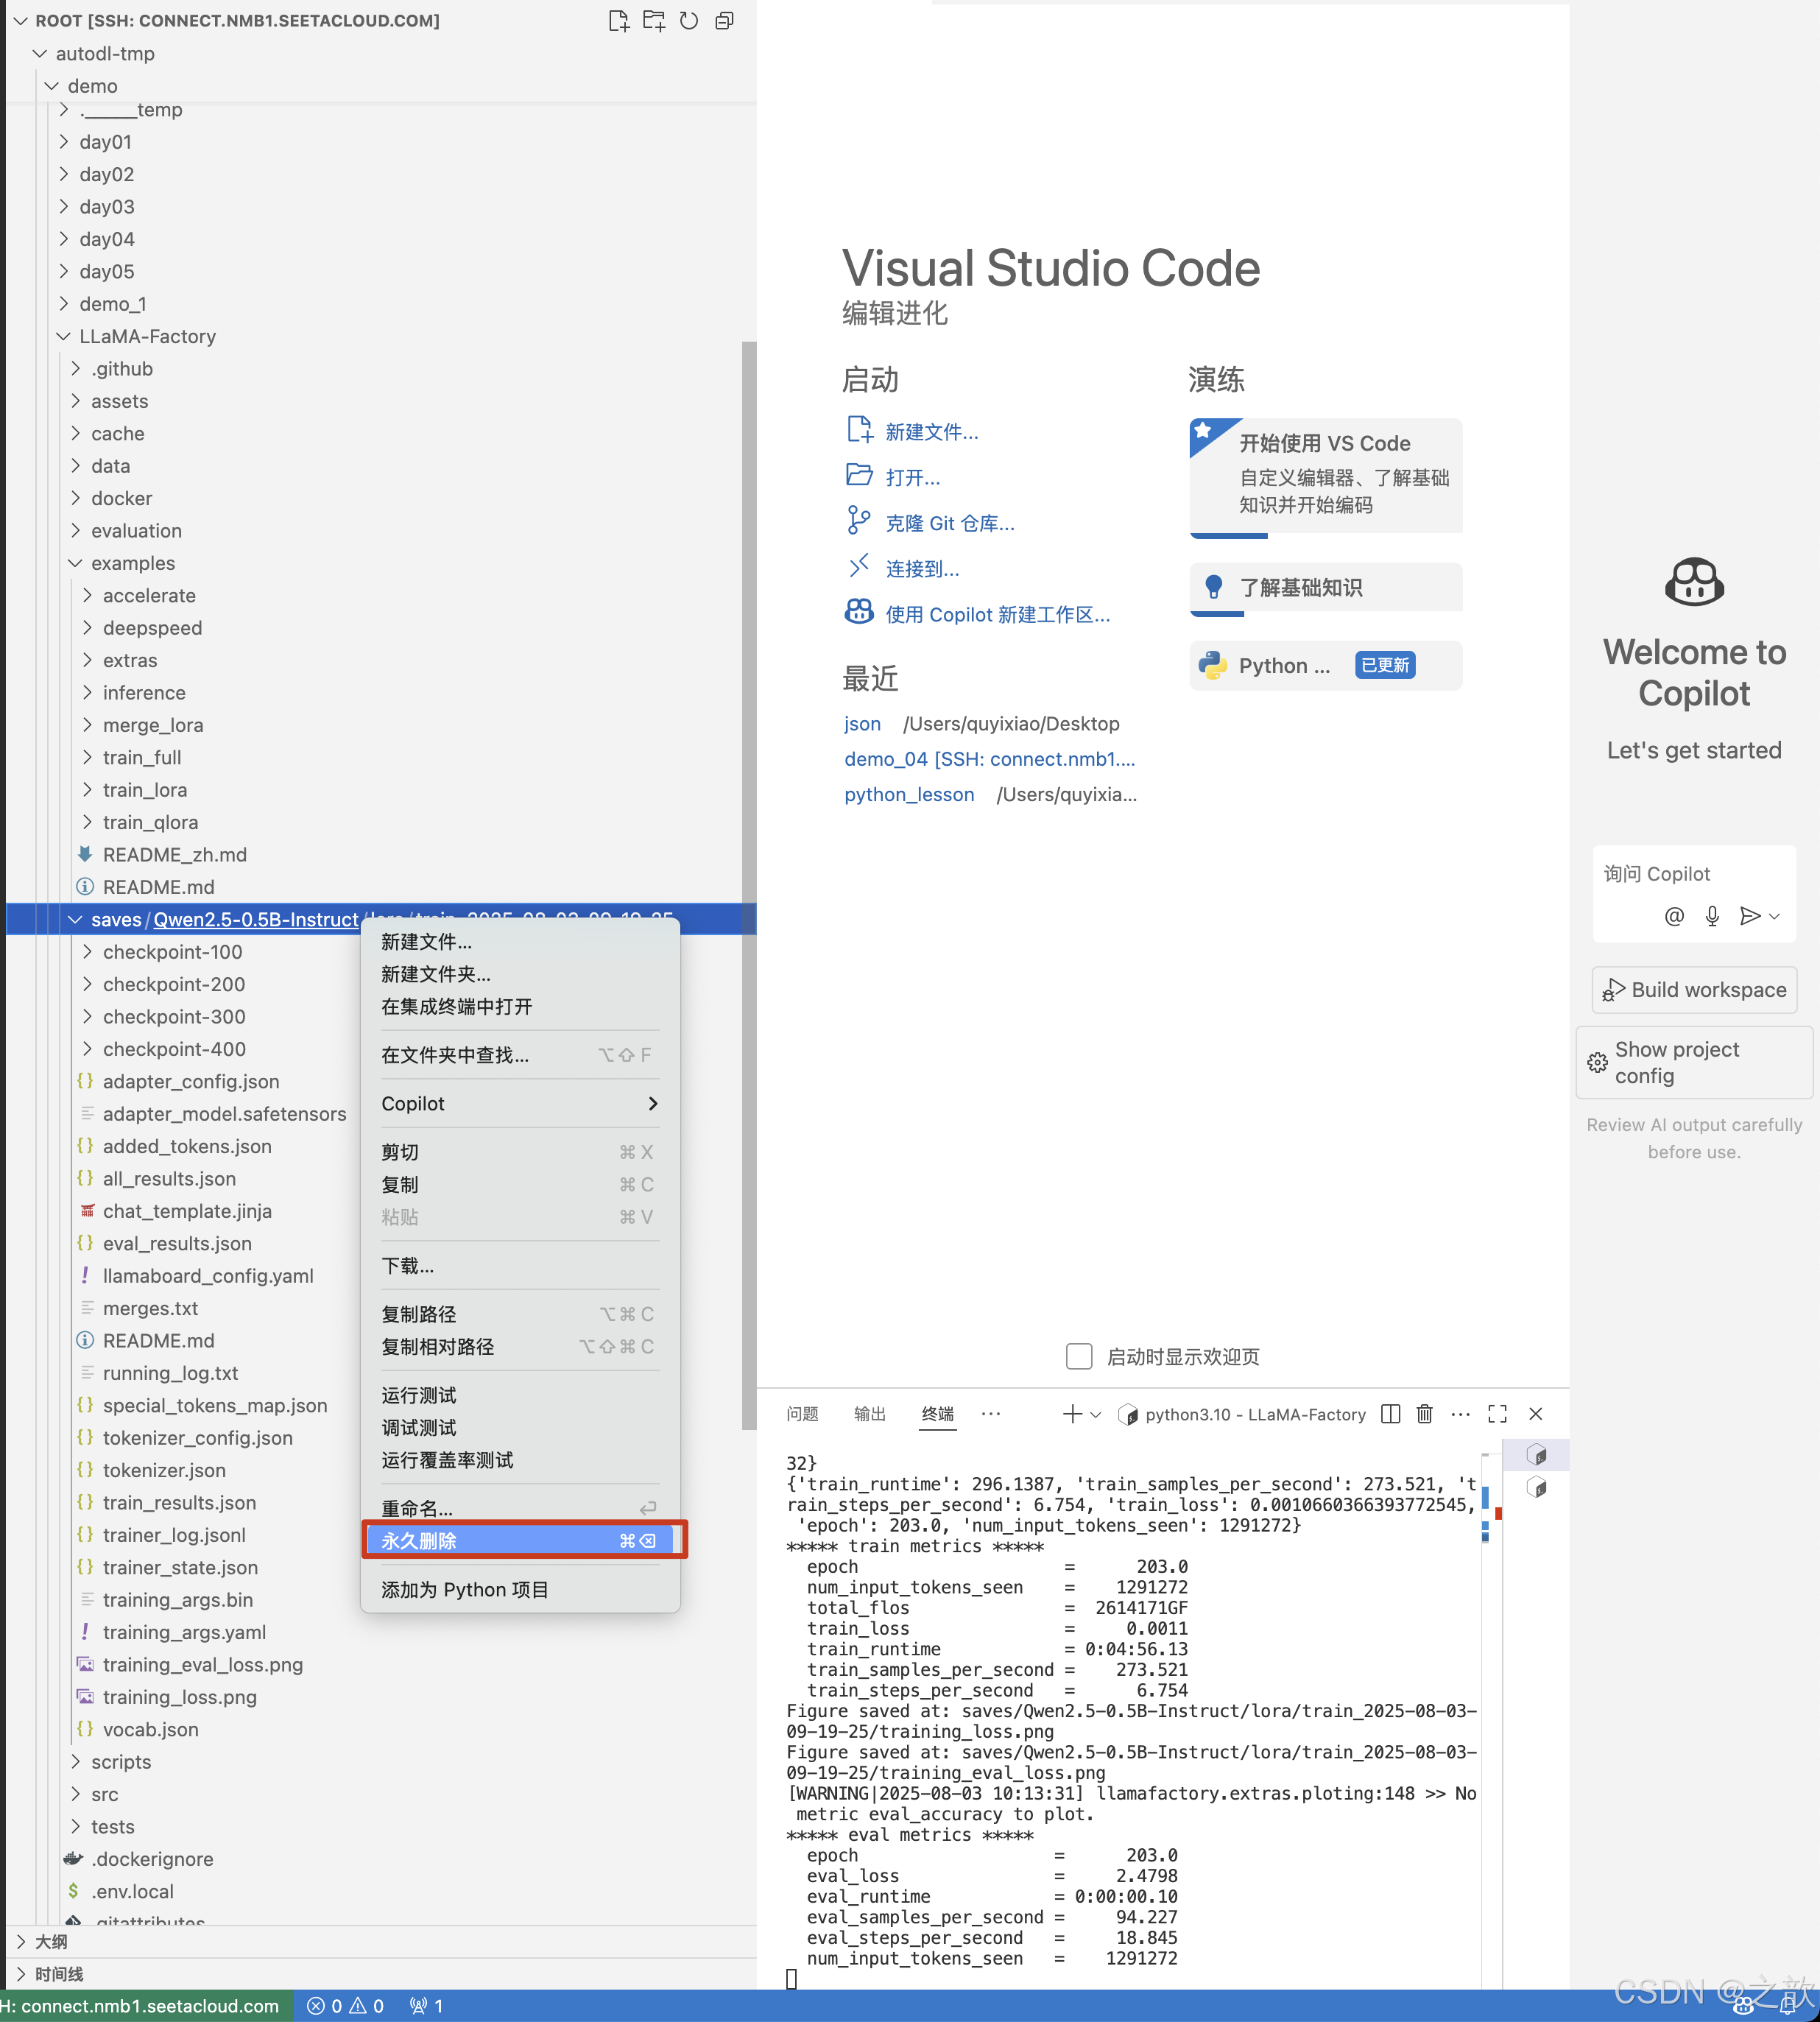This screenshot has height=2022, width=1820.
Task: Open the new terminal profile dropdown arrow
Action: pos(1096,1414)
